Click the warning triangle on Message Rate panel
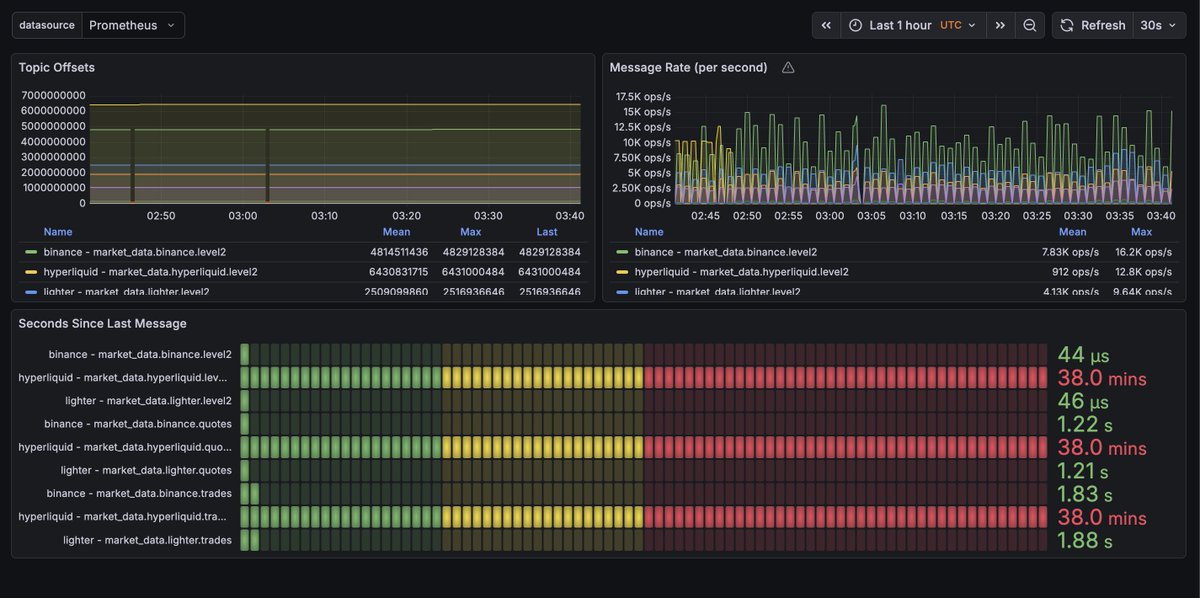This screenshot has height=598, width=1200. point(788,68)
